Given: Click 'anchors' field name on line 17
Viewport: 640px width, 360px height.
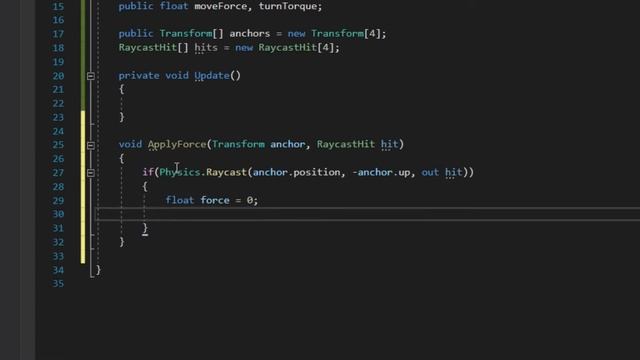Looking at the screenshot, I should tap(249, 33).
